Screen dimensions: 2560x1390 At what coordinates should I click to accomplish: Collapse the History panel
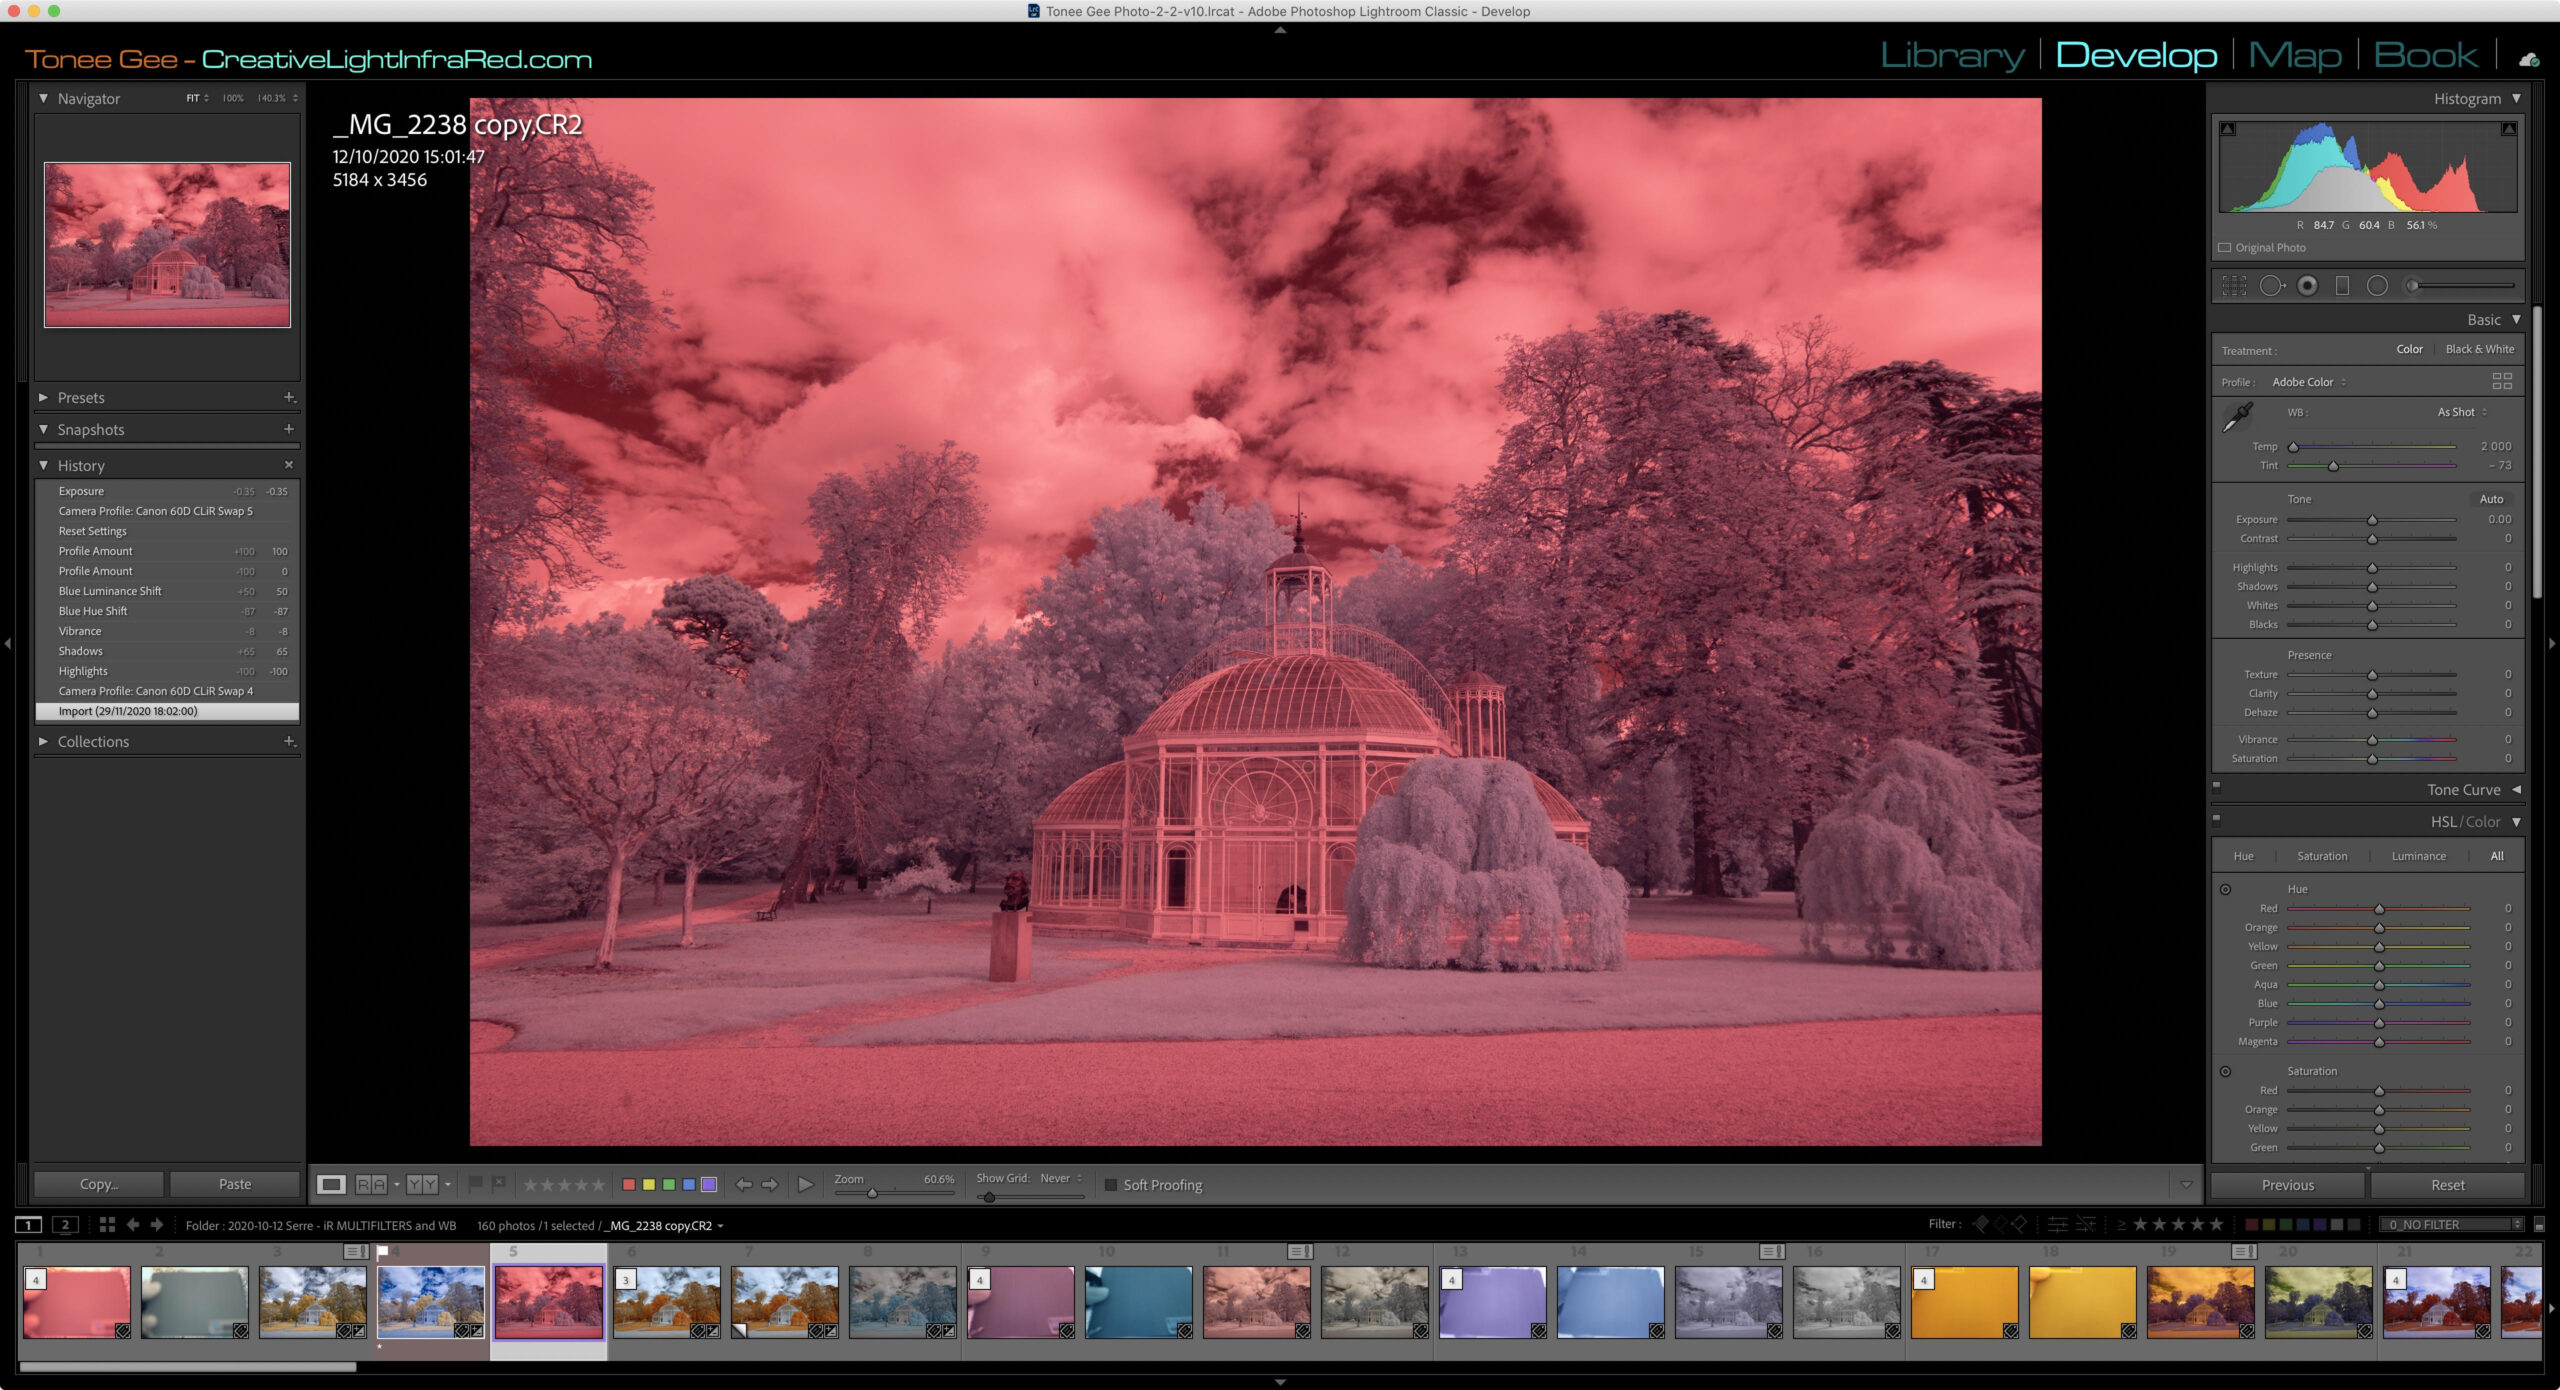point(43,465)
